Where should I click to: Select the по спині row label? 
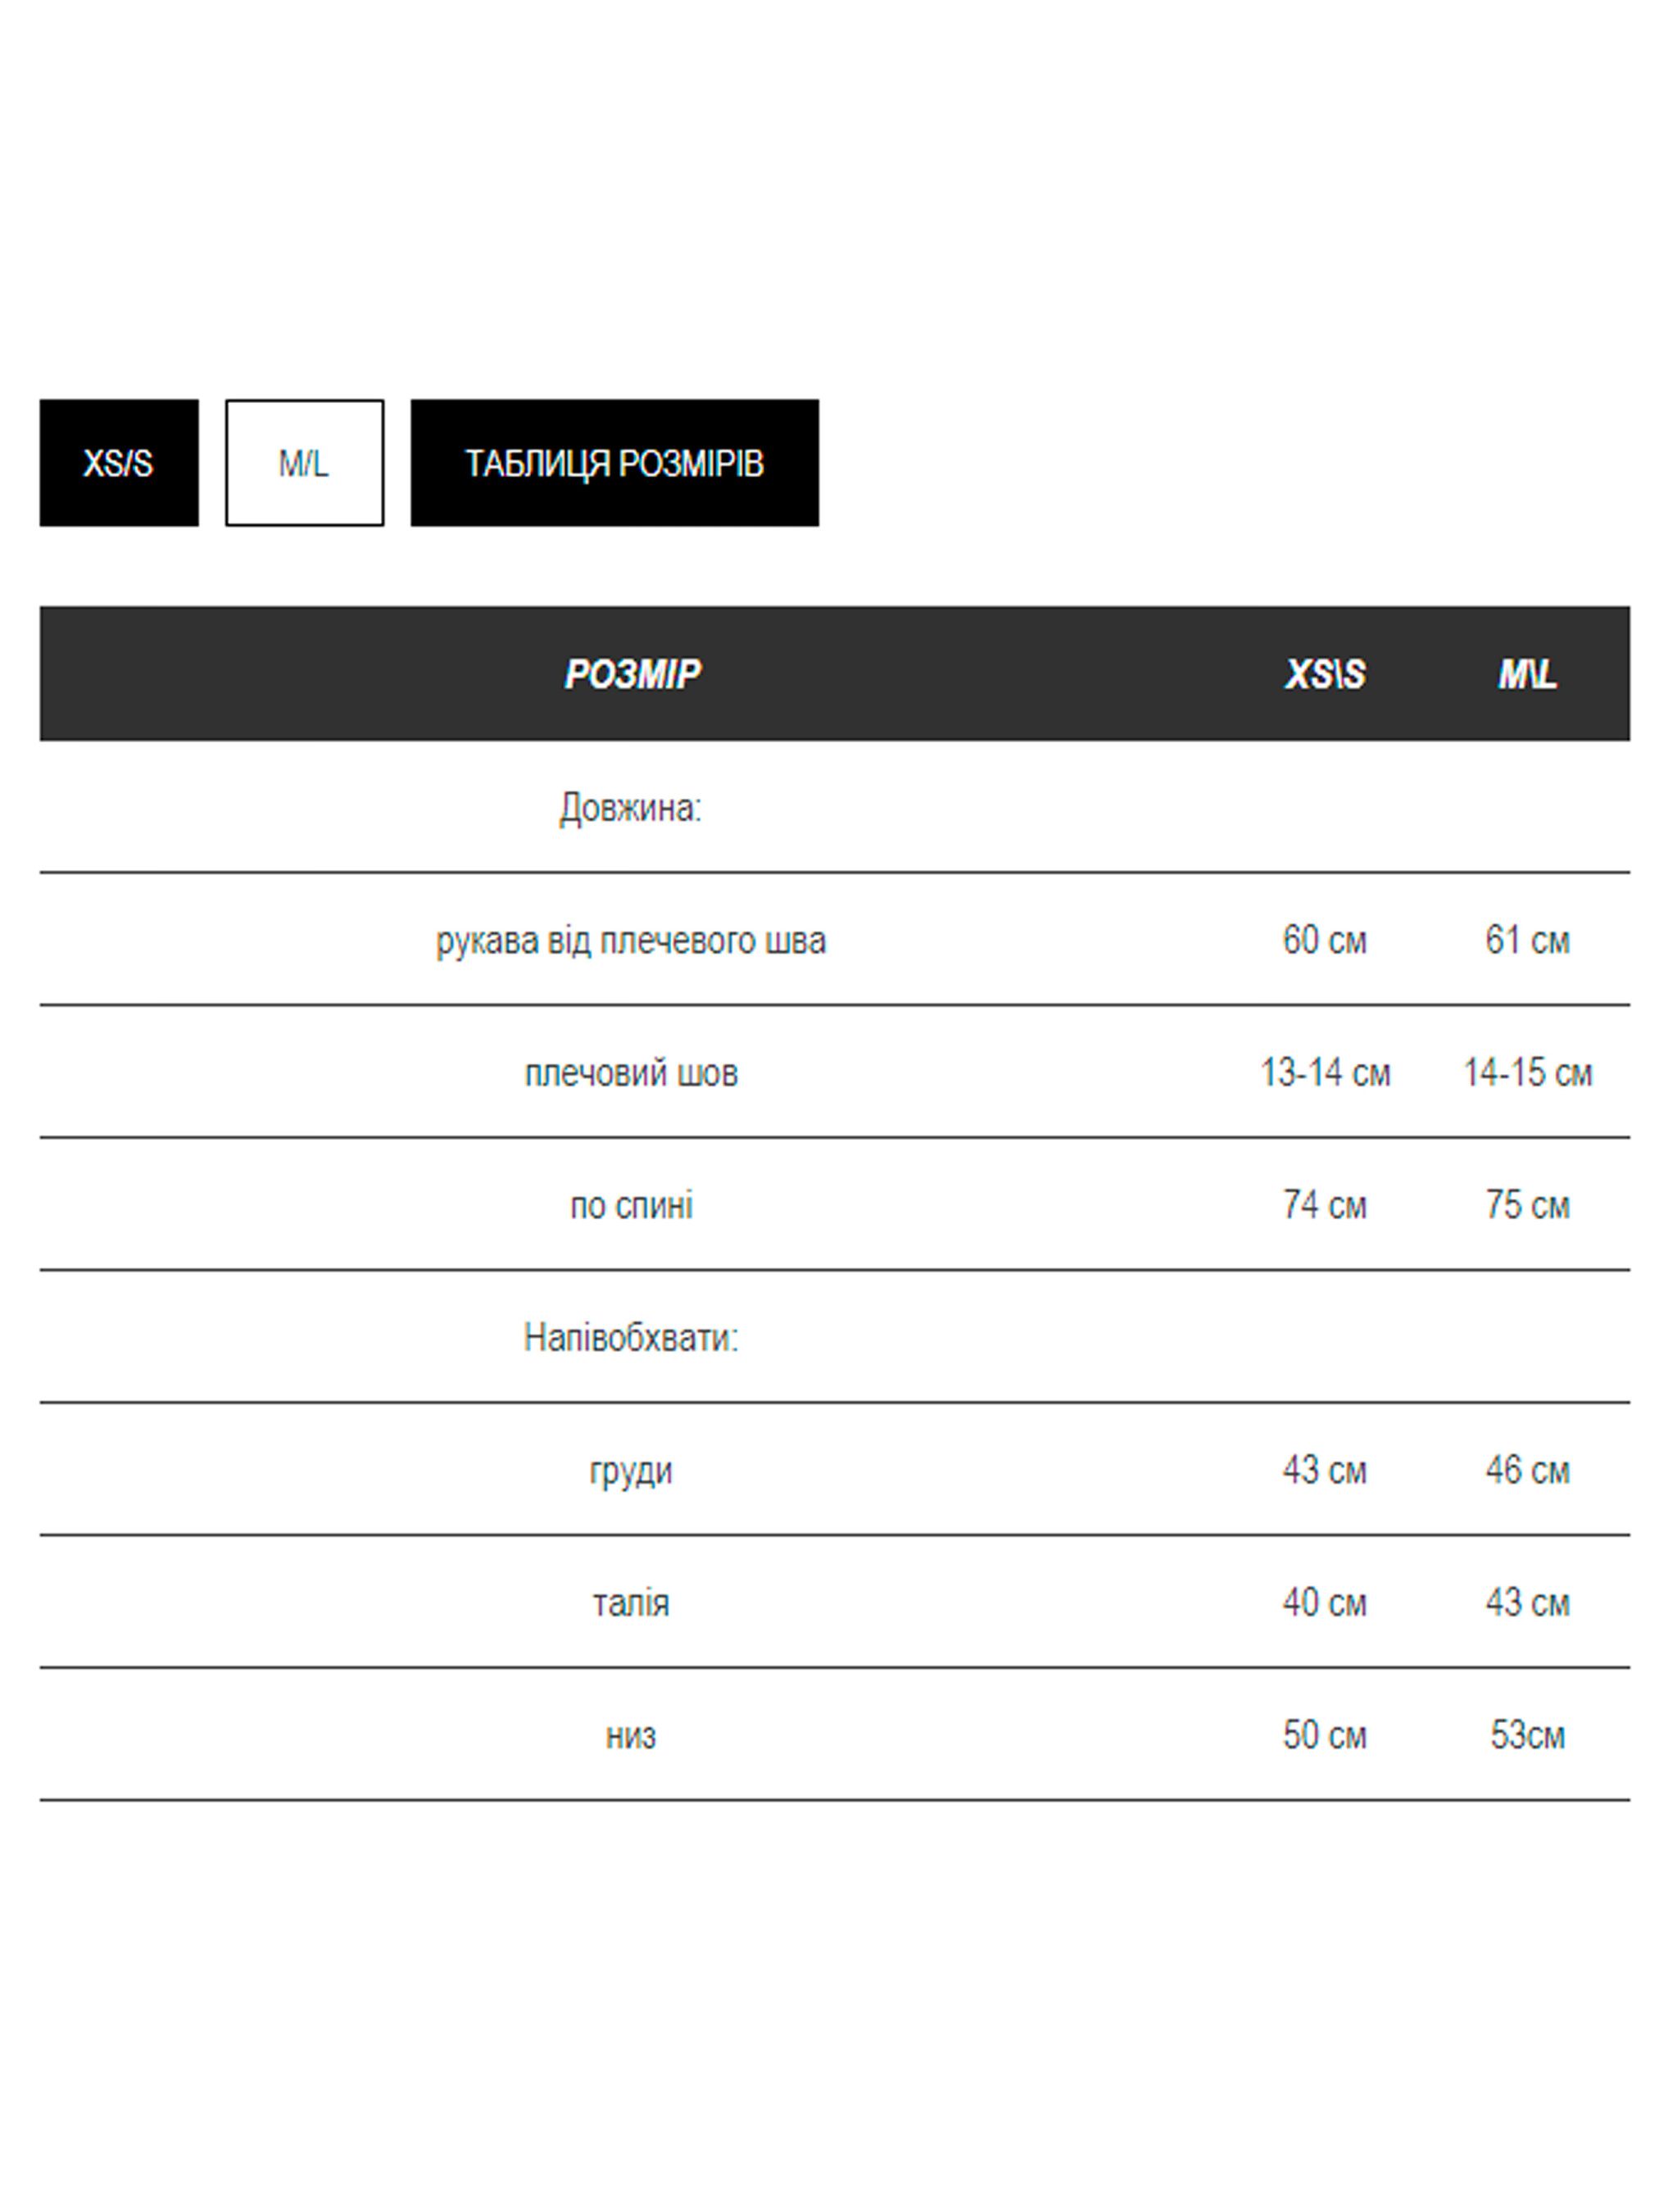(x=631, y=1205)
